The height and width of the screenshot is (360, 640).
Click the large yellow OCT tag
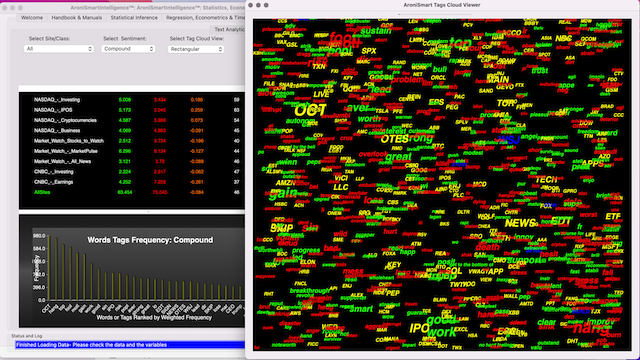click(310, 110)
